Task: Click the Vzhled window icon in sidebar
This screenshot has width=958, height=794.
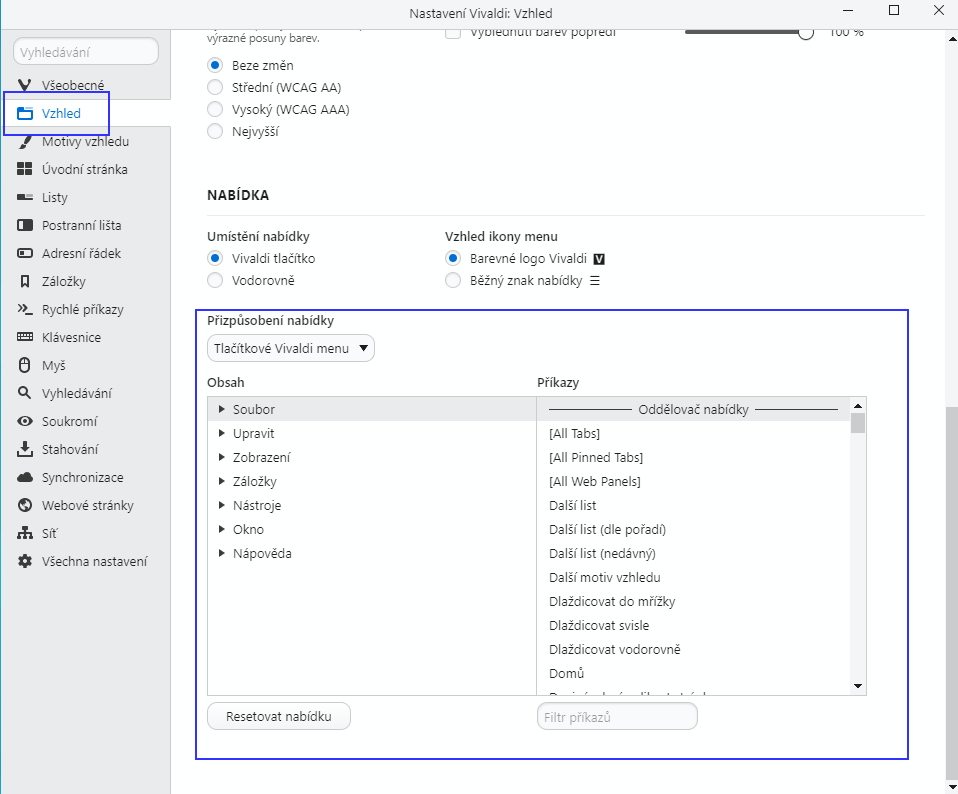Action: pos(24,113)
